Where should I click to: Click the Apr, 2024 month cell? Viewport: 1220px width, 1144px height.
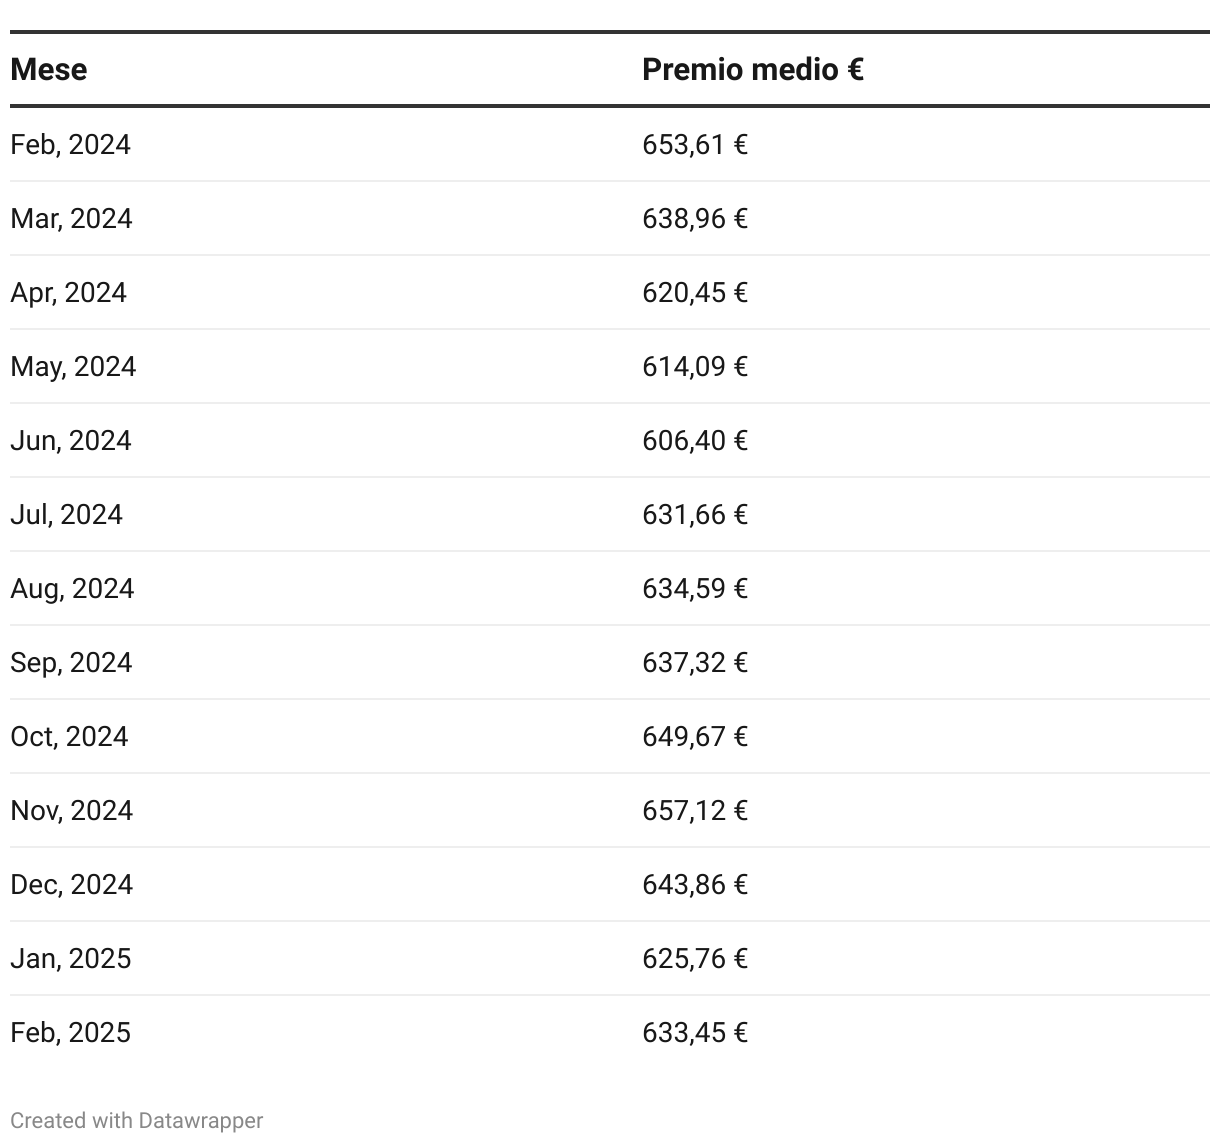[69, 293]
